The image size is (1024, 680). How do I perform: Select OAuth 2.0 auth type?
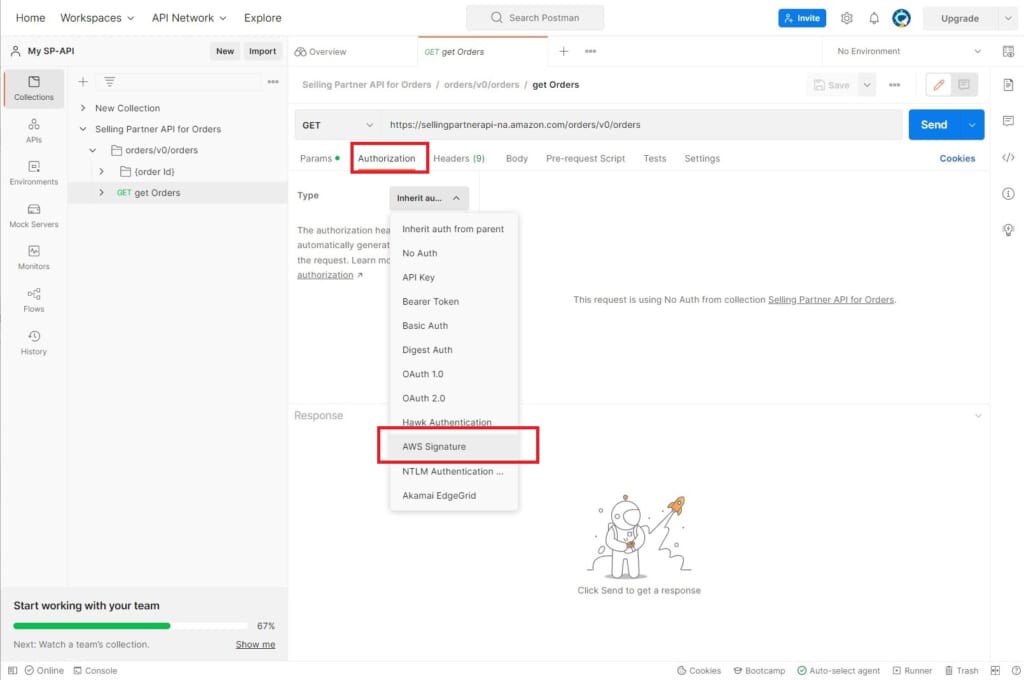pyautogui.click(x=454, y=398)
